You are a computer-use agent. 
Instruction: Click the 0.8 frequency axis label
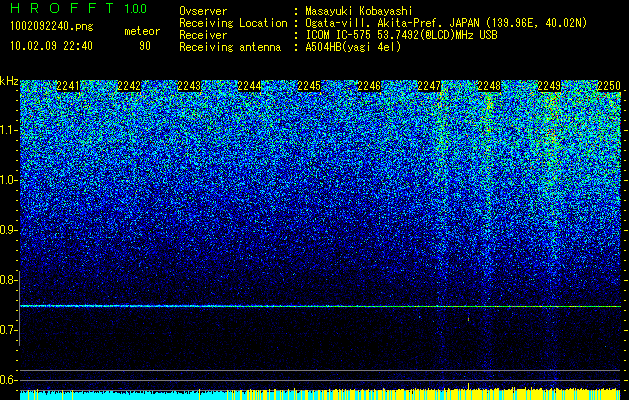(x=8, y=280)
